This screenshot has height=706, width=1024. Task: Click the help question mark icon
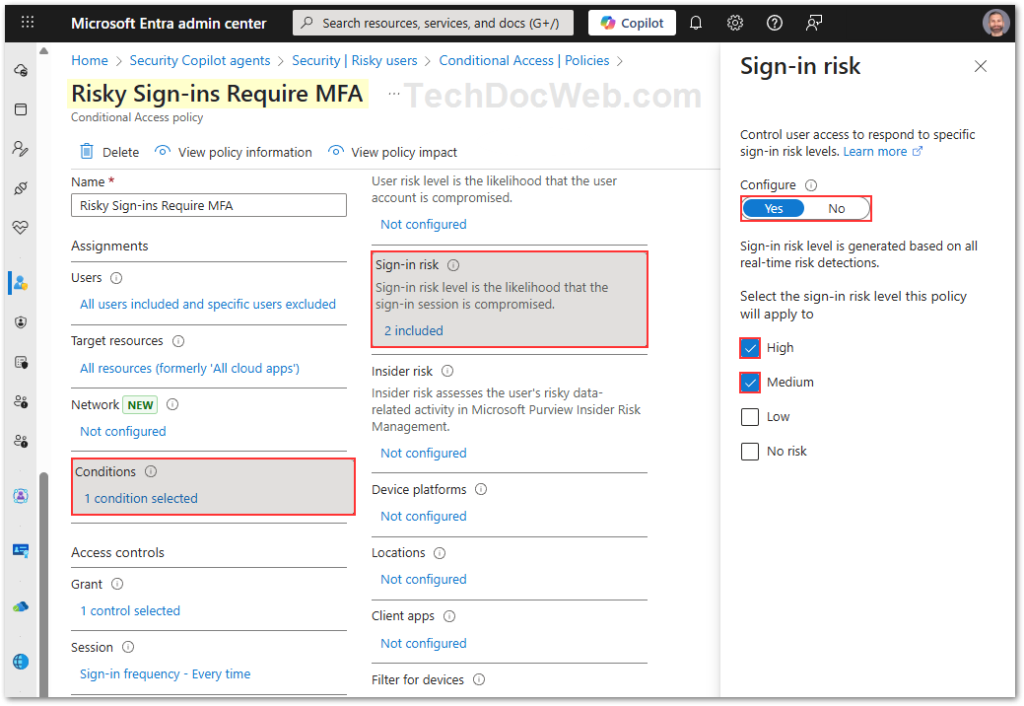tap(774, 22)
